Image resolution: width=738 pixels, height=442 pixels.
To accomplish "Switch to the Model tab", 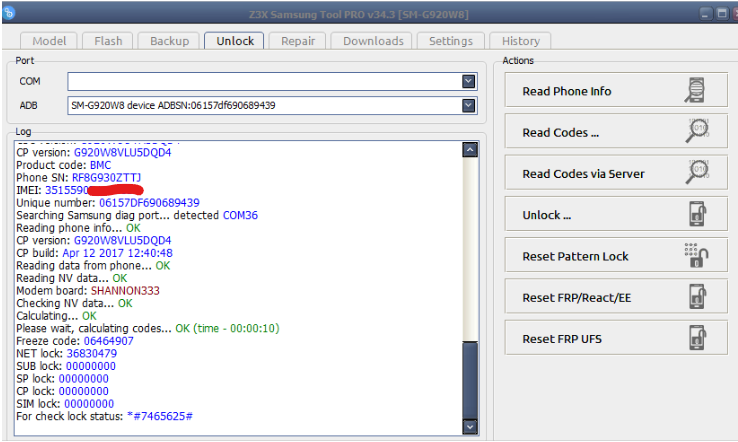I will (49, 41).
